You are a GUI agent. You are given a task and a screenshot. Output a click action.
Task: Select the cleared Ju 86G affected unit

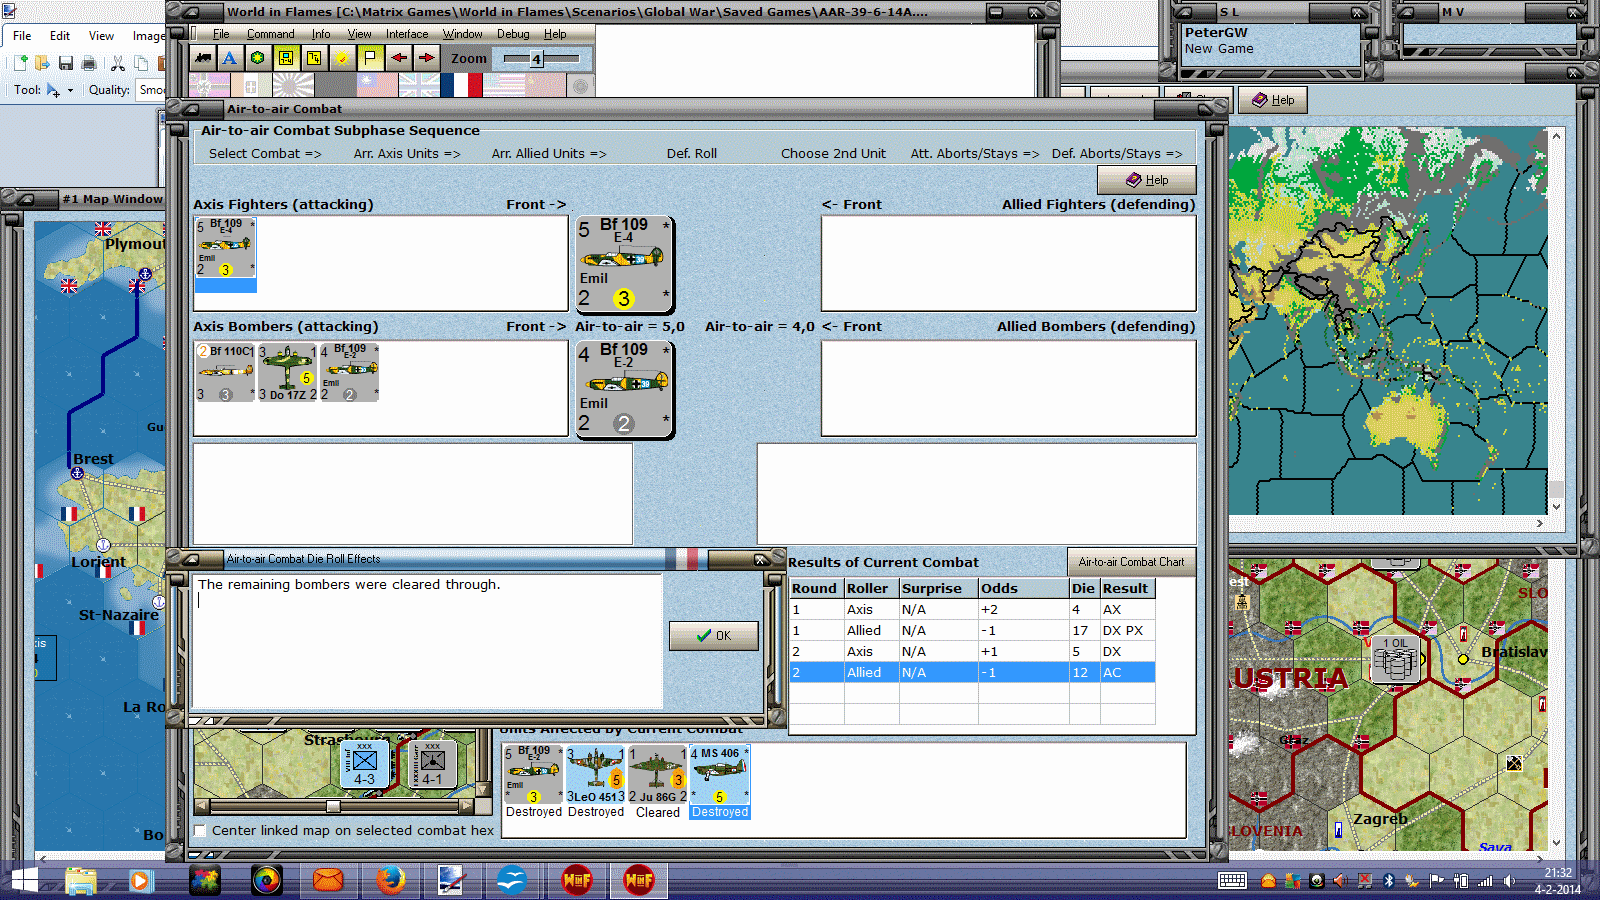coord(658,775)
